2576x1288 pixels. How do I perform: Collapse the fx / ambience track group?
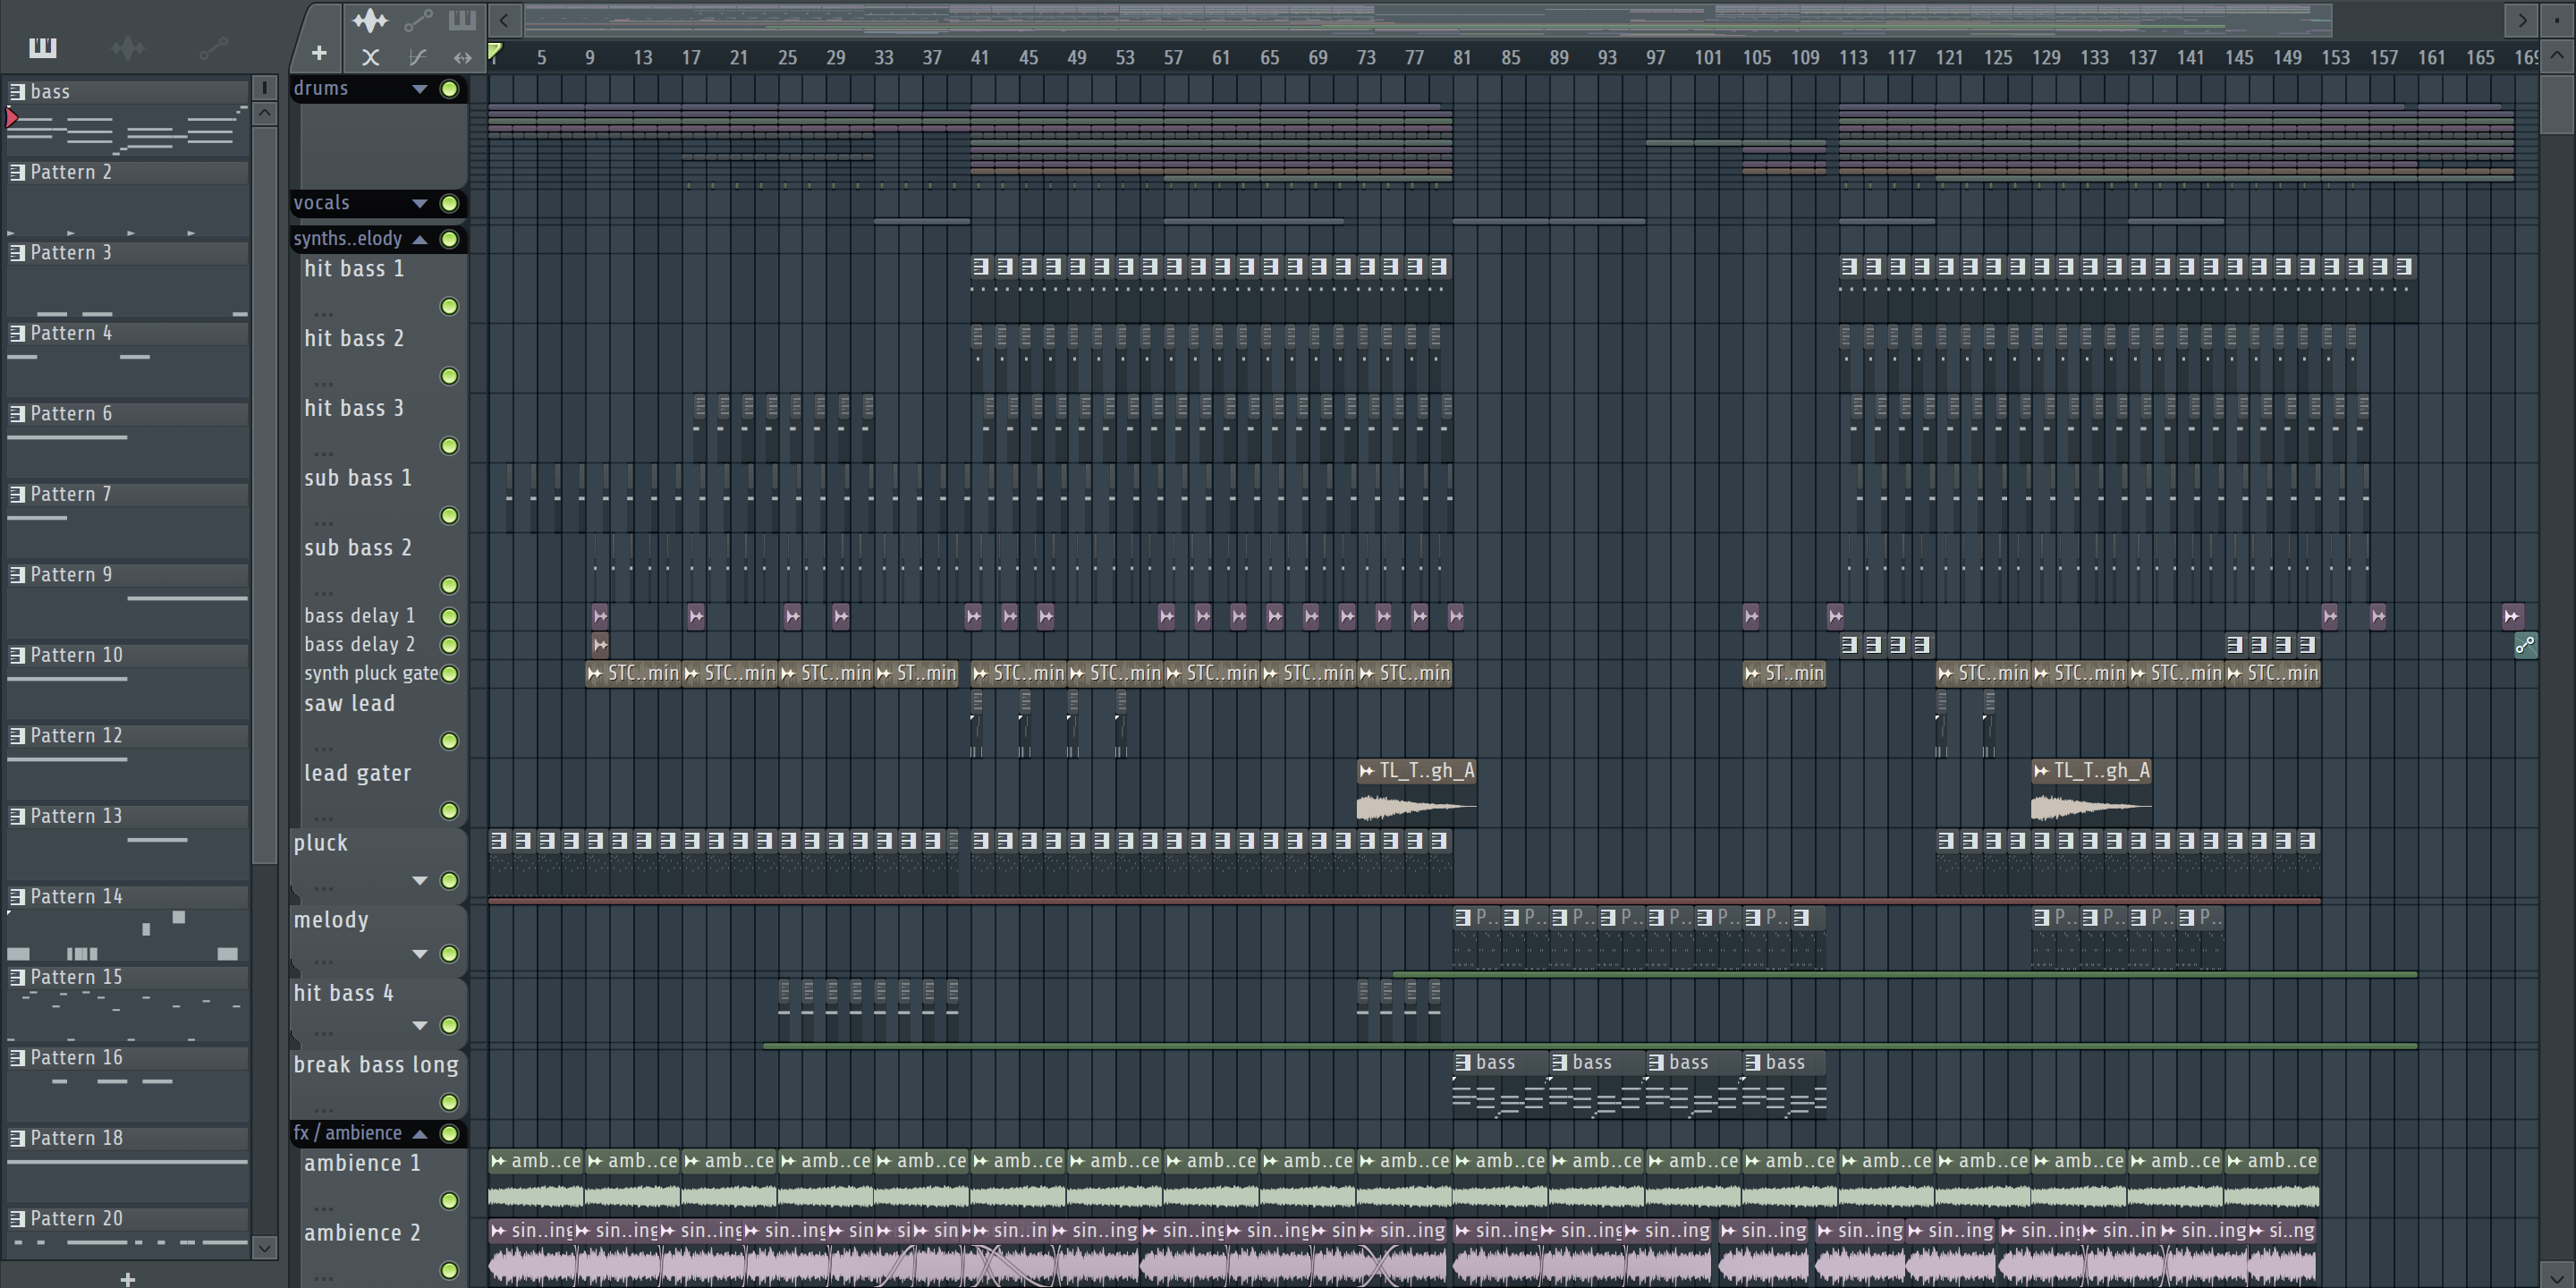(x=420, y=1133)
